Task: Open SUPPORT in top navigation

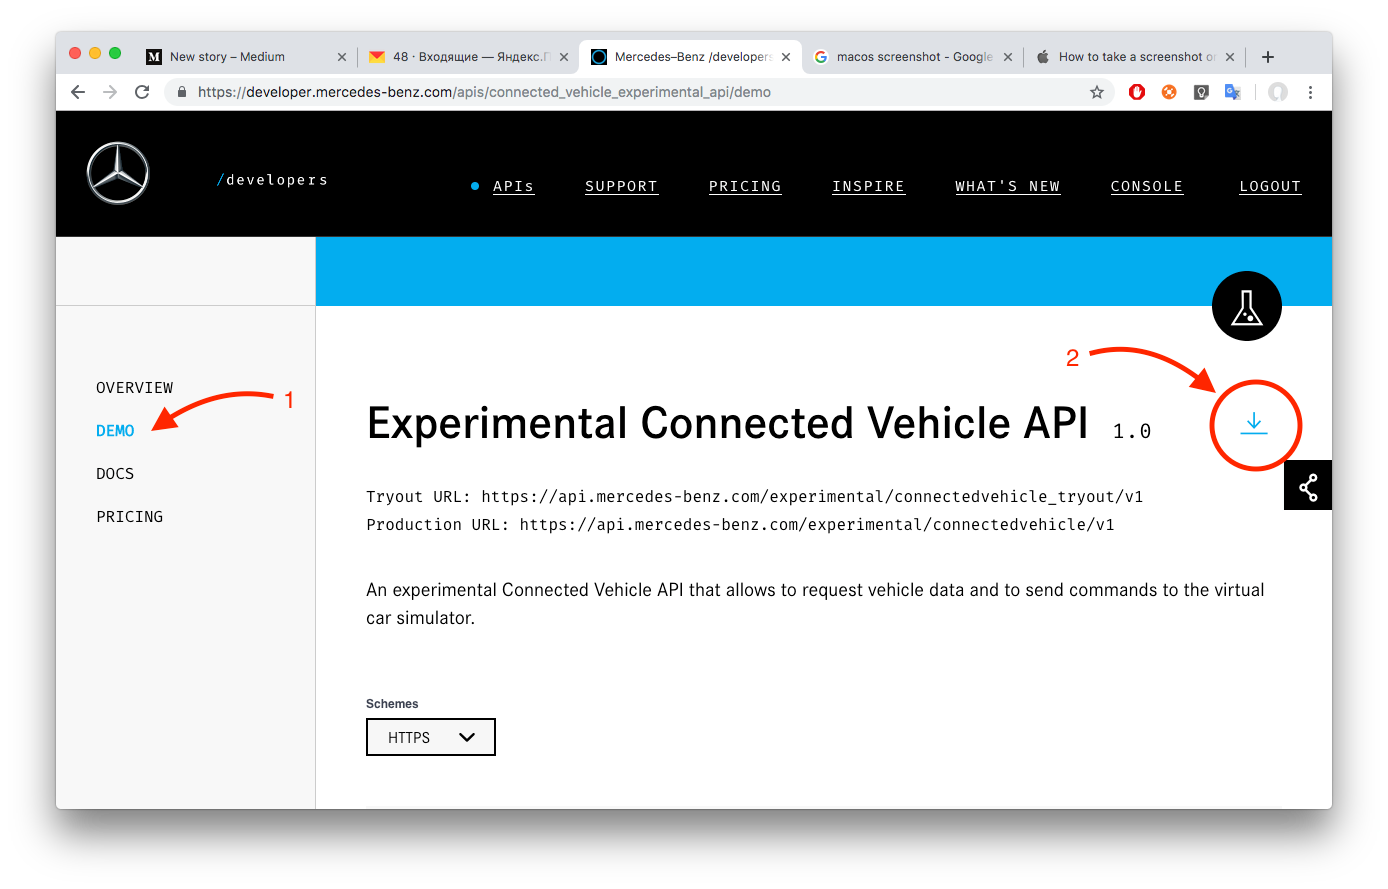Action: (x=621, y=186)
